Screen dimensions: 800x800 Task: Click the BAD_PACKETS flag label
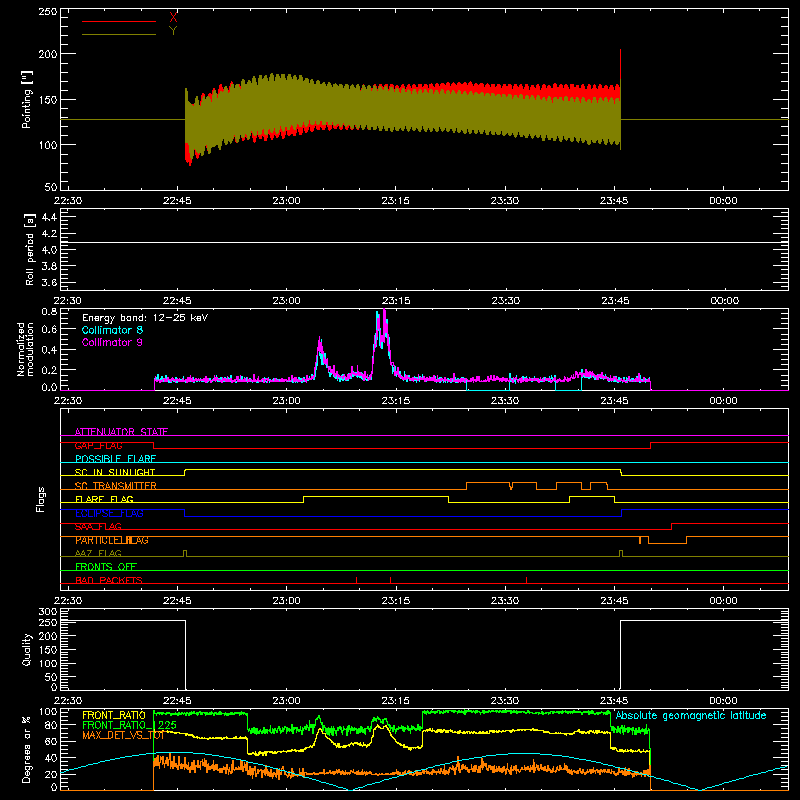coord(109,580)
